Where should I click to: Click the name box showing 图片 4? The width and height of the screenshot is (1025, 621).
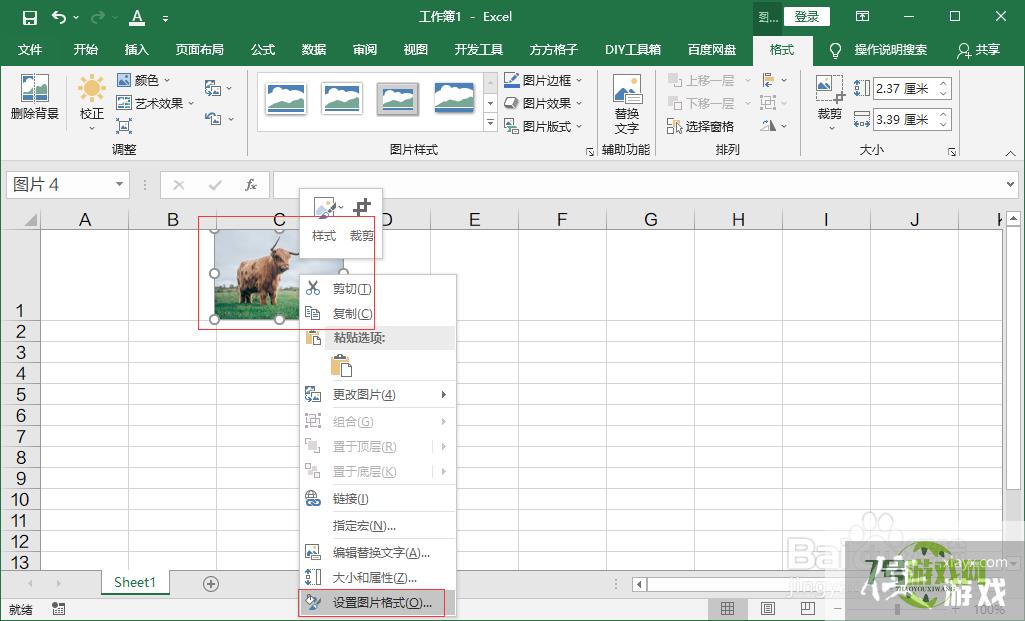tap(60, 184)
